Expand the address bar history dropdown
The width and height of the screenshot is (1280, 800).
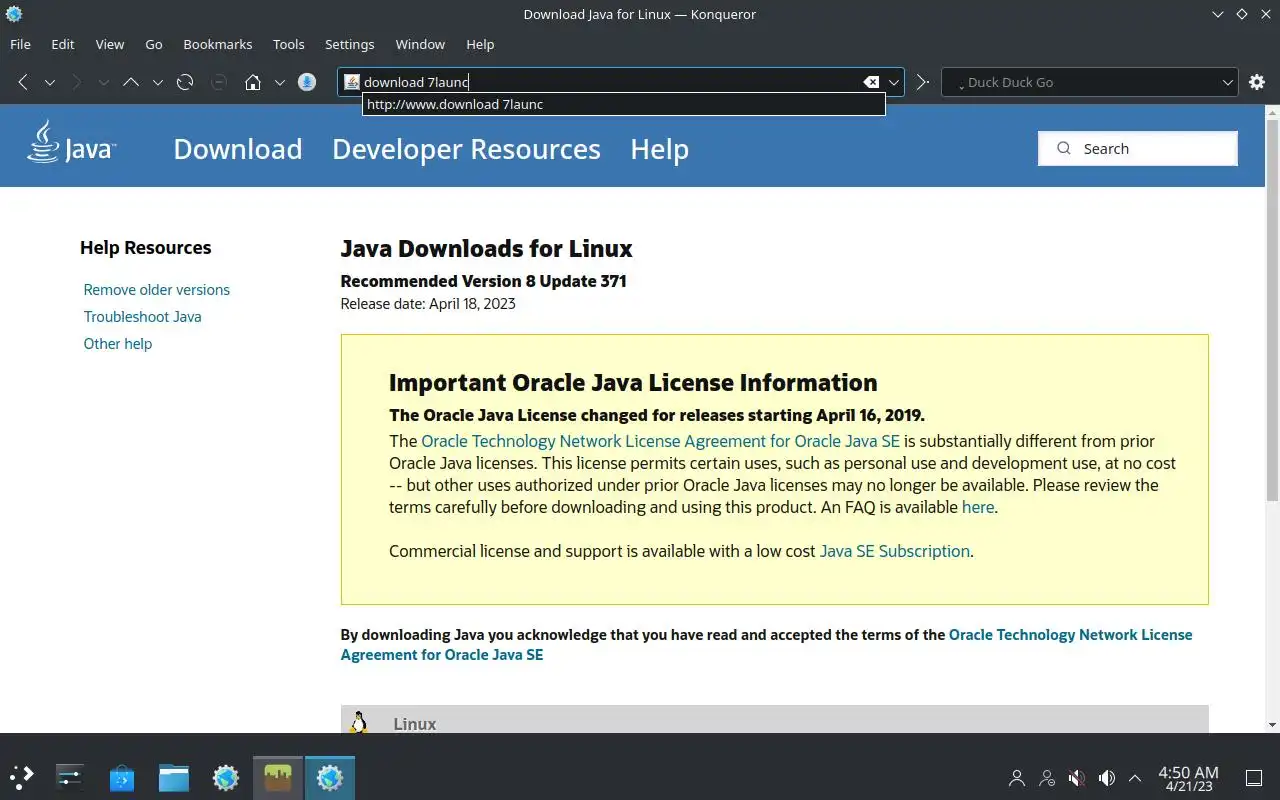coord(894,82)
